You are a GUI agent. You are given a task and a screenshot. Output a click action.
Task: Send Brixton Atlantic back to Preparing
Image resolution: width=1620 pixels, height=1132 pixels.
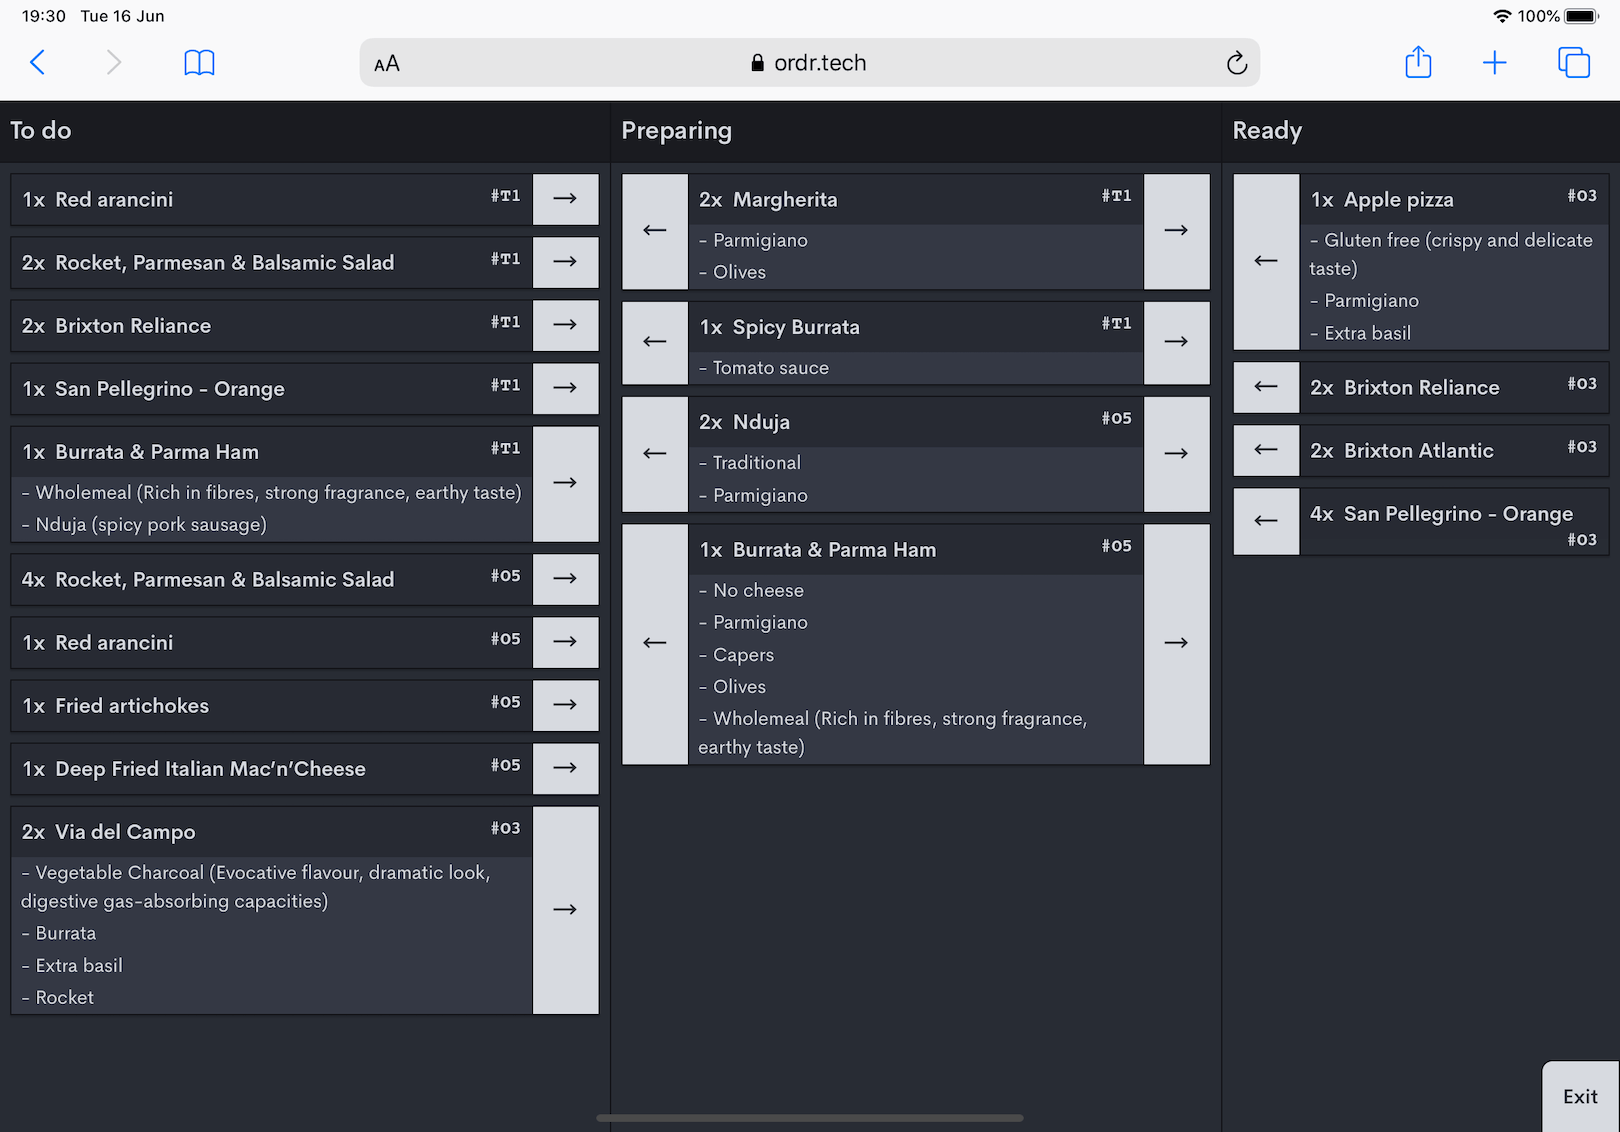pyautogui.click(x=1266, y=450)
